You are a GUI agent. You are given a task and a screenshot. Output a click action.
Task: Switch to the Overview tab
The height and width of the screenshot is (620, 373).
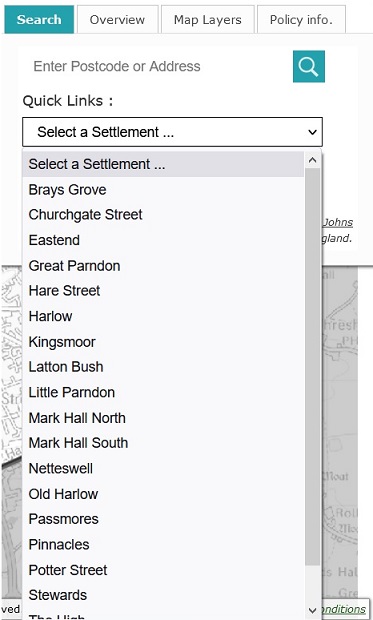point(117,20)
